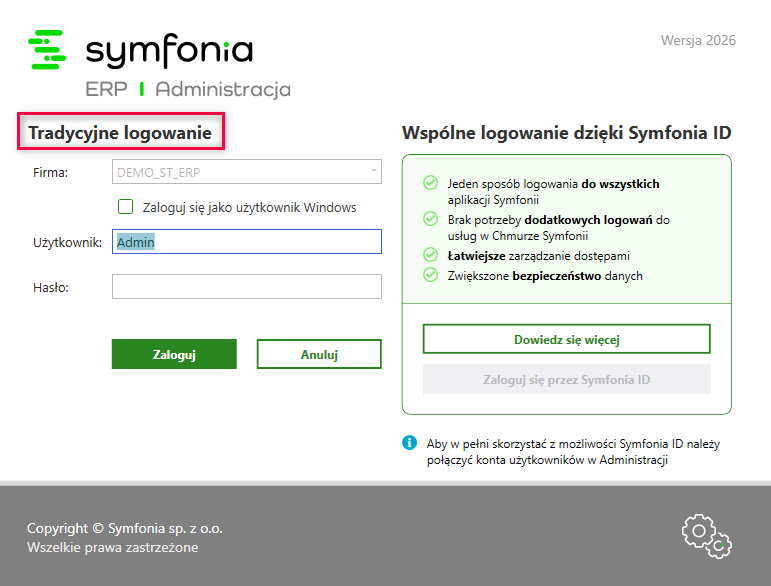Click 'Zaloguj się przez Symfonia ID' button
The height and width of the screenshot is (586, 771).
click(x=566, y=380)
